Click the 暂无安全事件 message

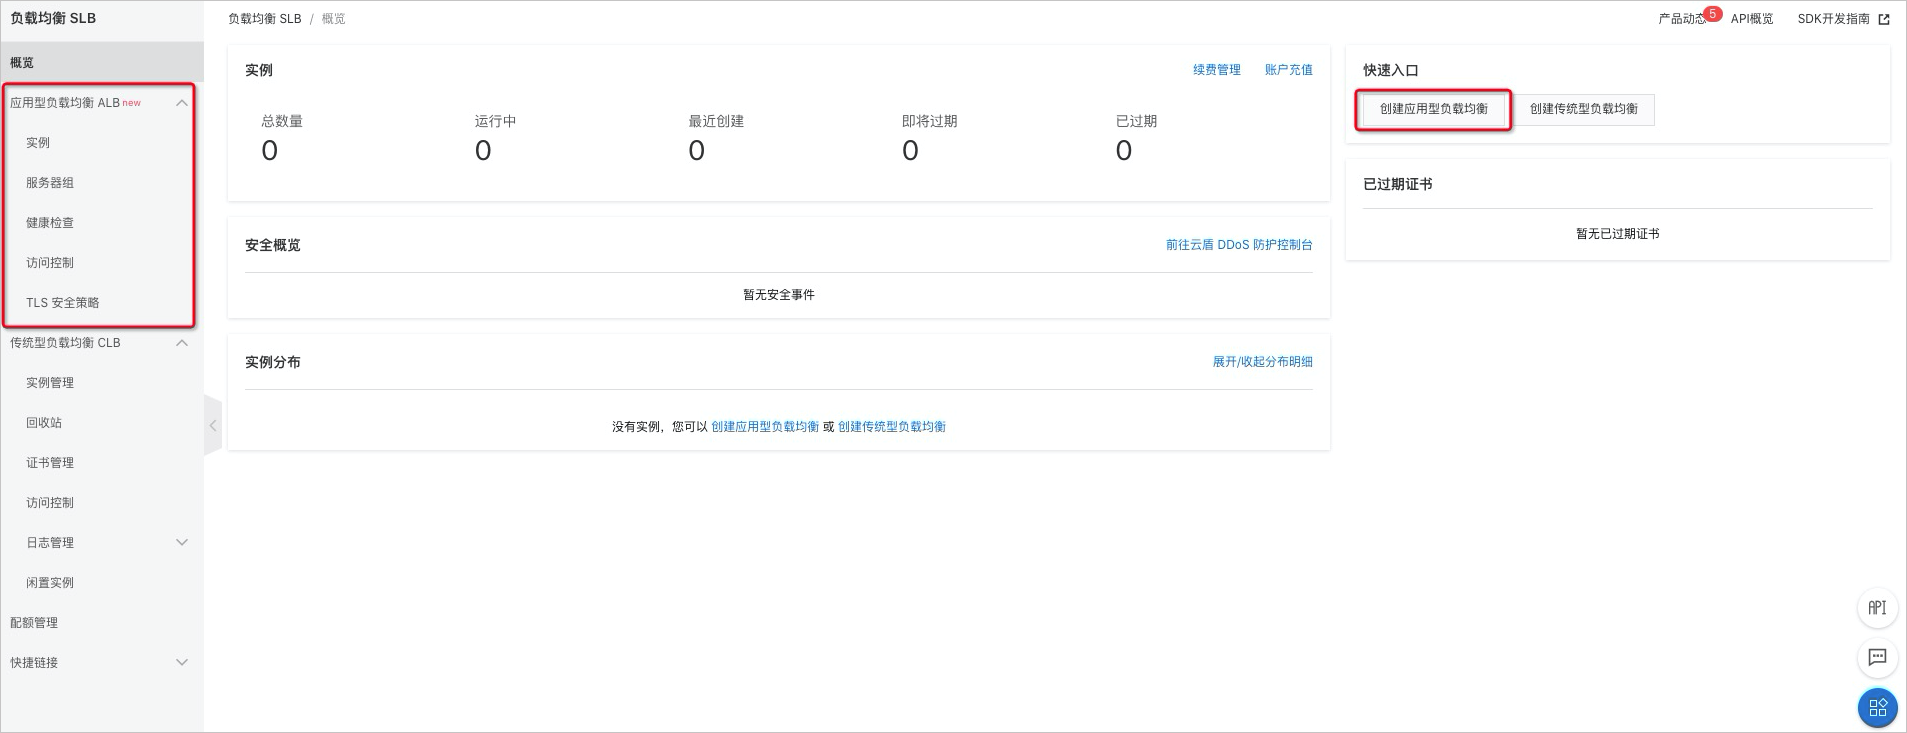coord(779,295)
